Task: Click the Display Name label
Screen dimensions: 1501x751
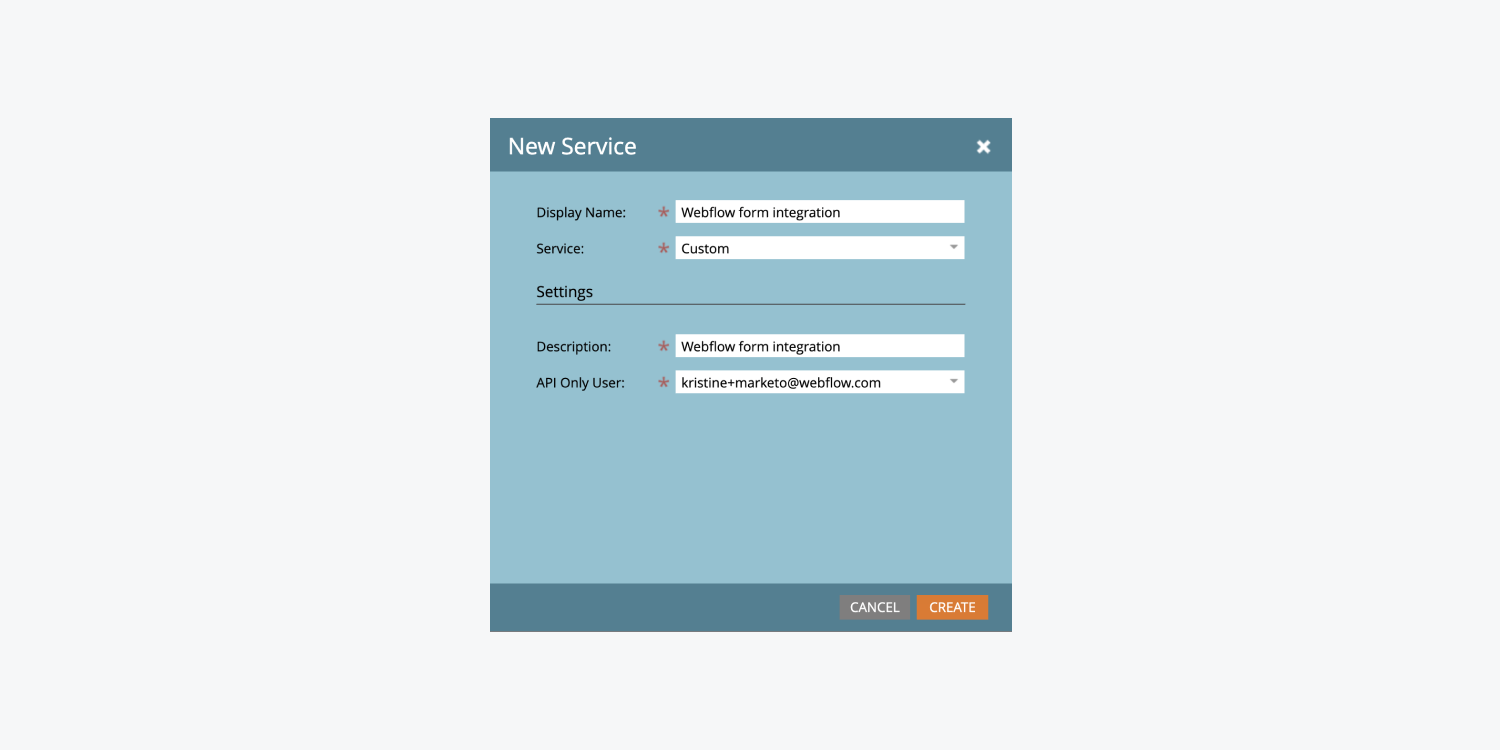Action: pos(581,212)
